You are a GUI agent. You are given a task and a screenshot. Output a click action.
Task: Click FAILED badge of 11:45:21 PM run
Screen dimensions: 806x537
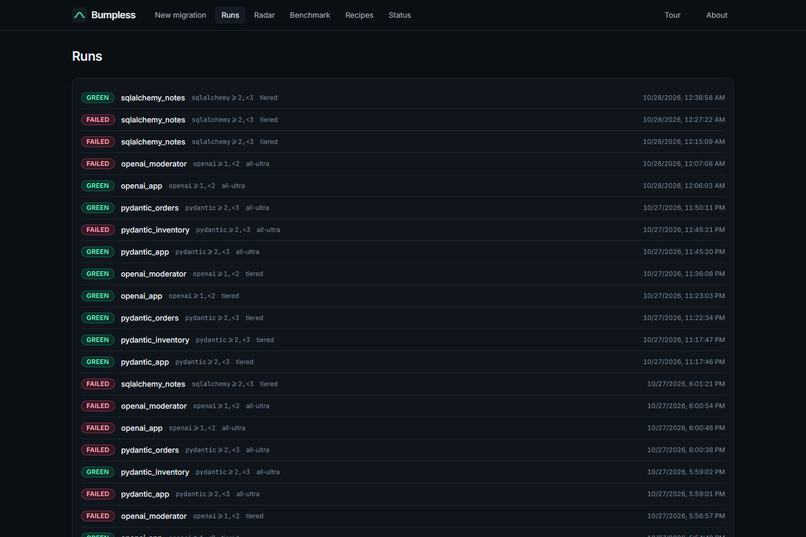[98, 230]
